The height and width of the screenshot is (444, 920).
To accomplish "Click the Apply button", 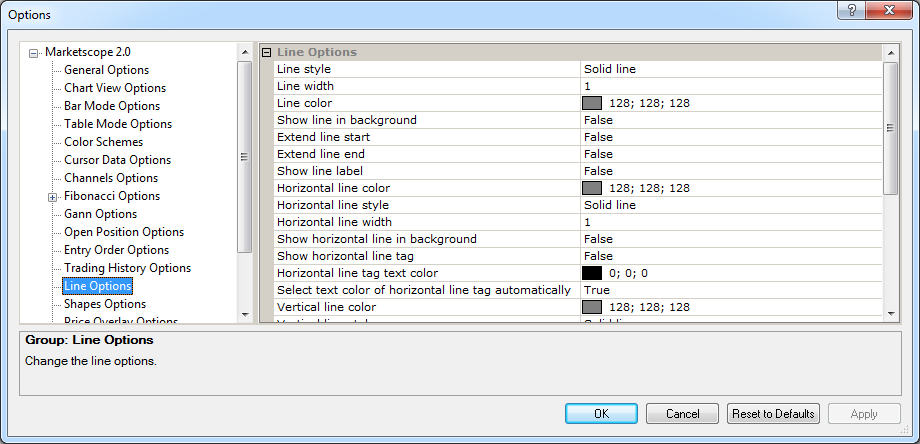I will click(x=864, y=414).
